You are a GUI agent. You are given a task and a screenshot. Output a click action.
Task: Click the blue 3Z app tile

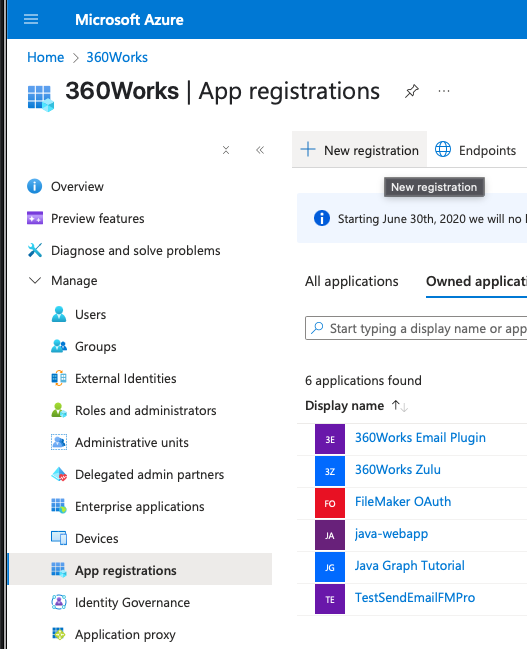point(330,471)
